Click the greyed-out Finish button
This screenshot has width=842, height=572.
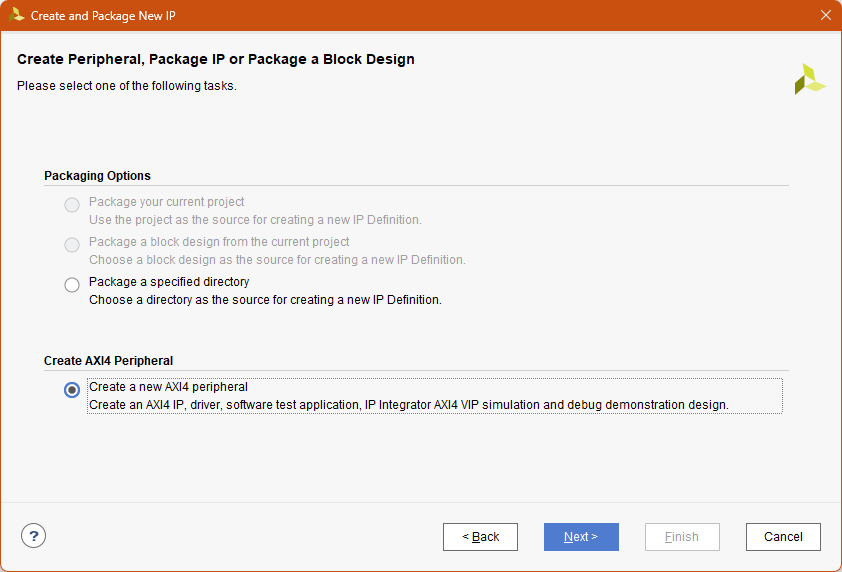click(x=682, y=537)
